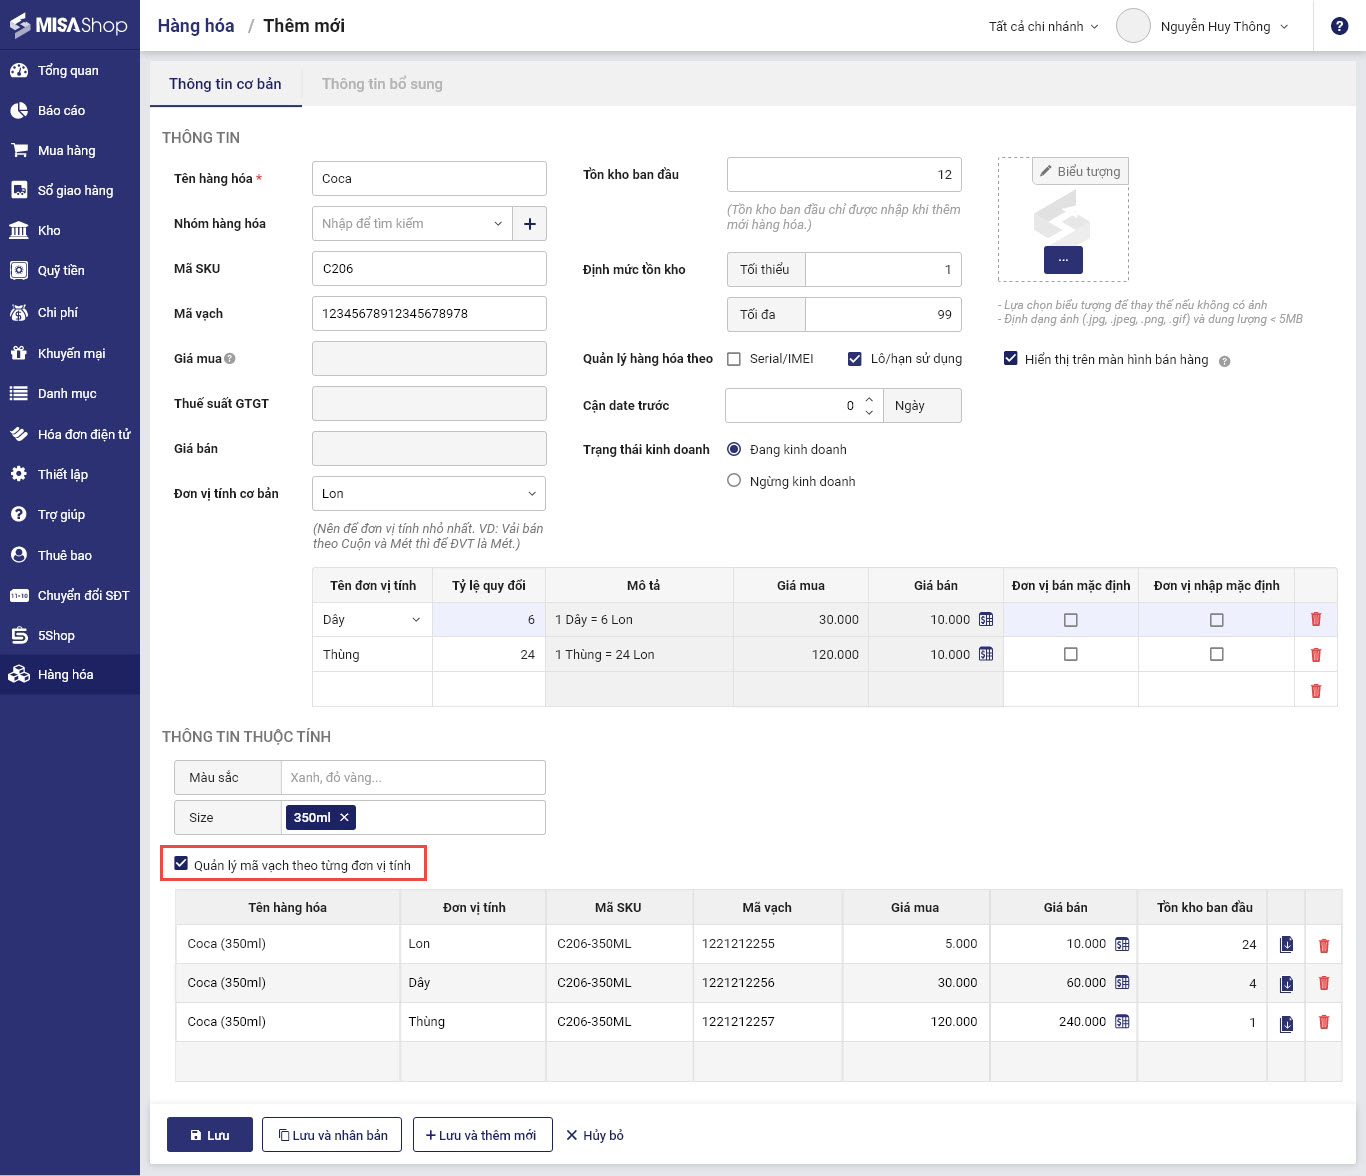
Task: Click import icon on Coca Dây row
Action: (x=1286, y=983)
